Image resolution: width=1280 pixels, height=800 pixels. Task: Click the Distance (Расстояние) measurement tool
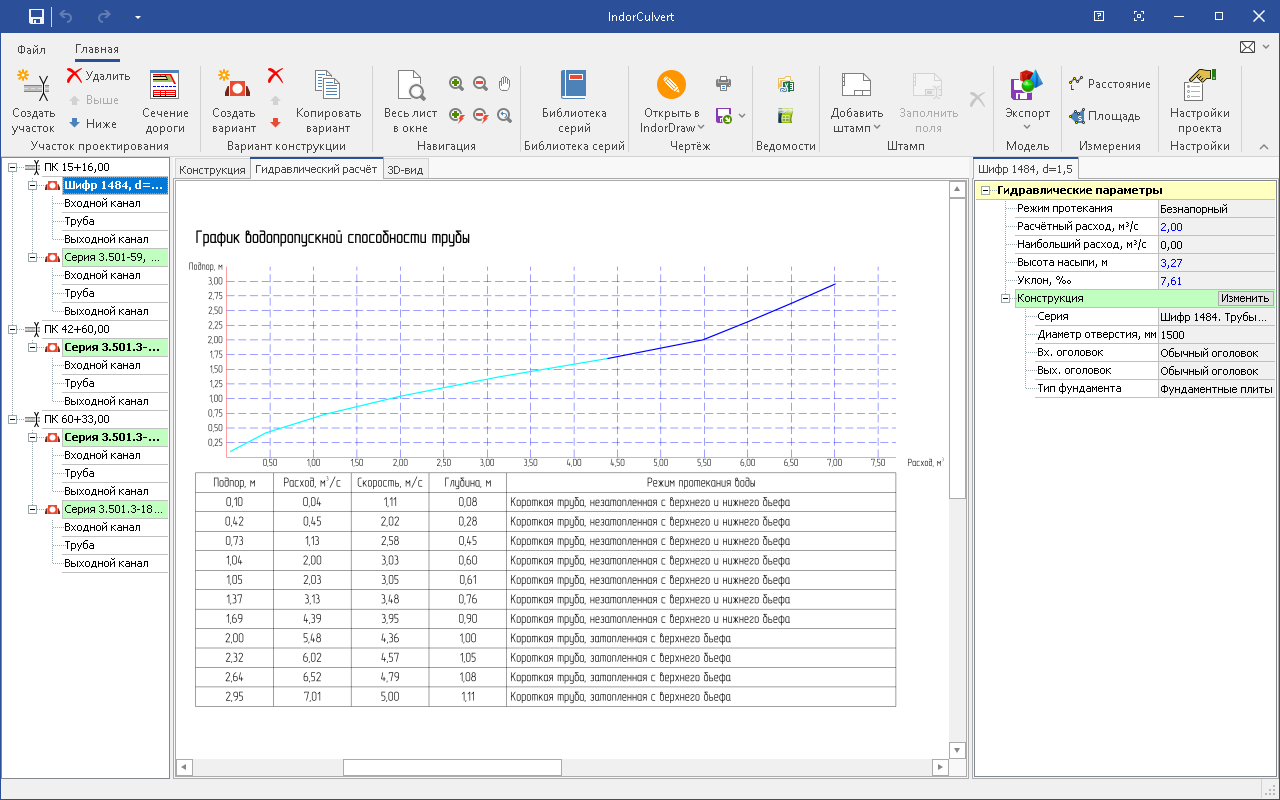(x=1109, y=84)
